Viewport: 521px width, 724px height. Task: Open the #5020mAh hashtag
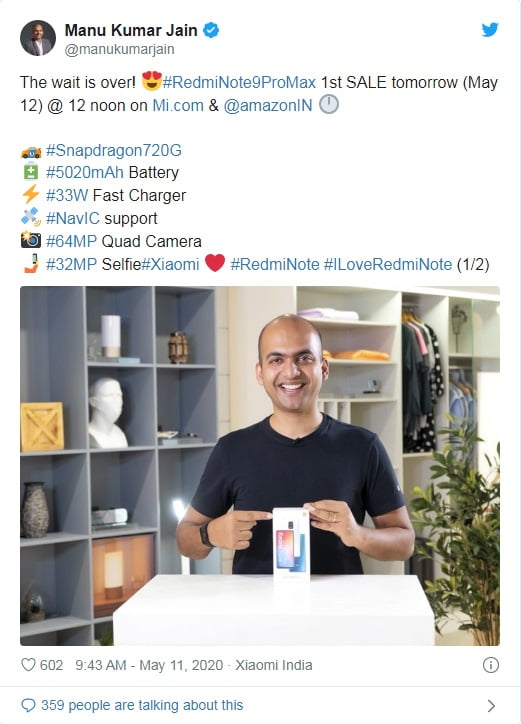coord(85,172)
